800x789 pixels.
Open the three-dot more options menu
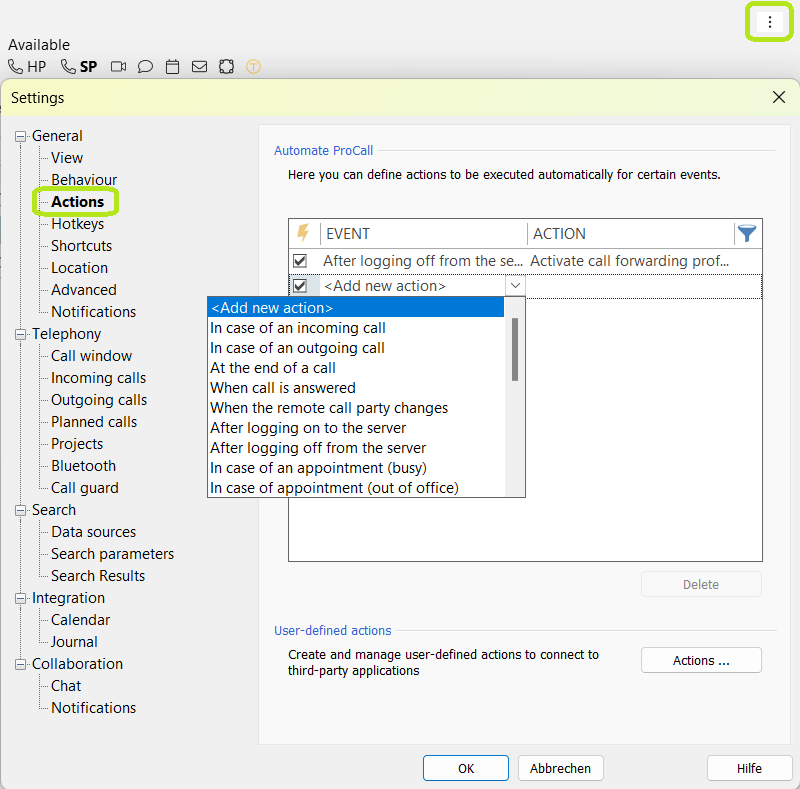tap(769, 22)
